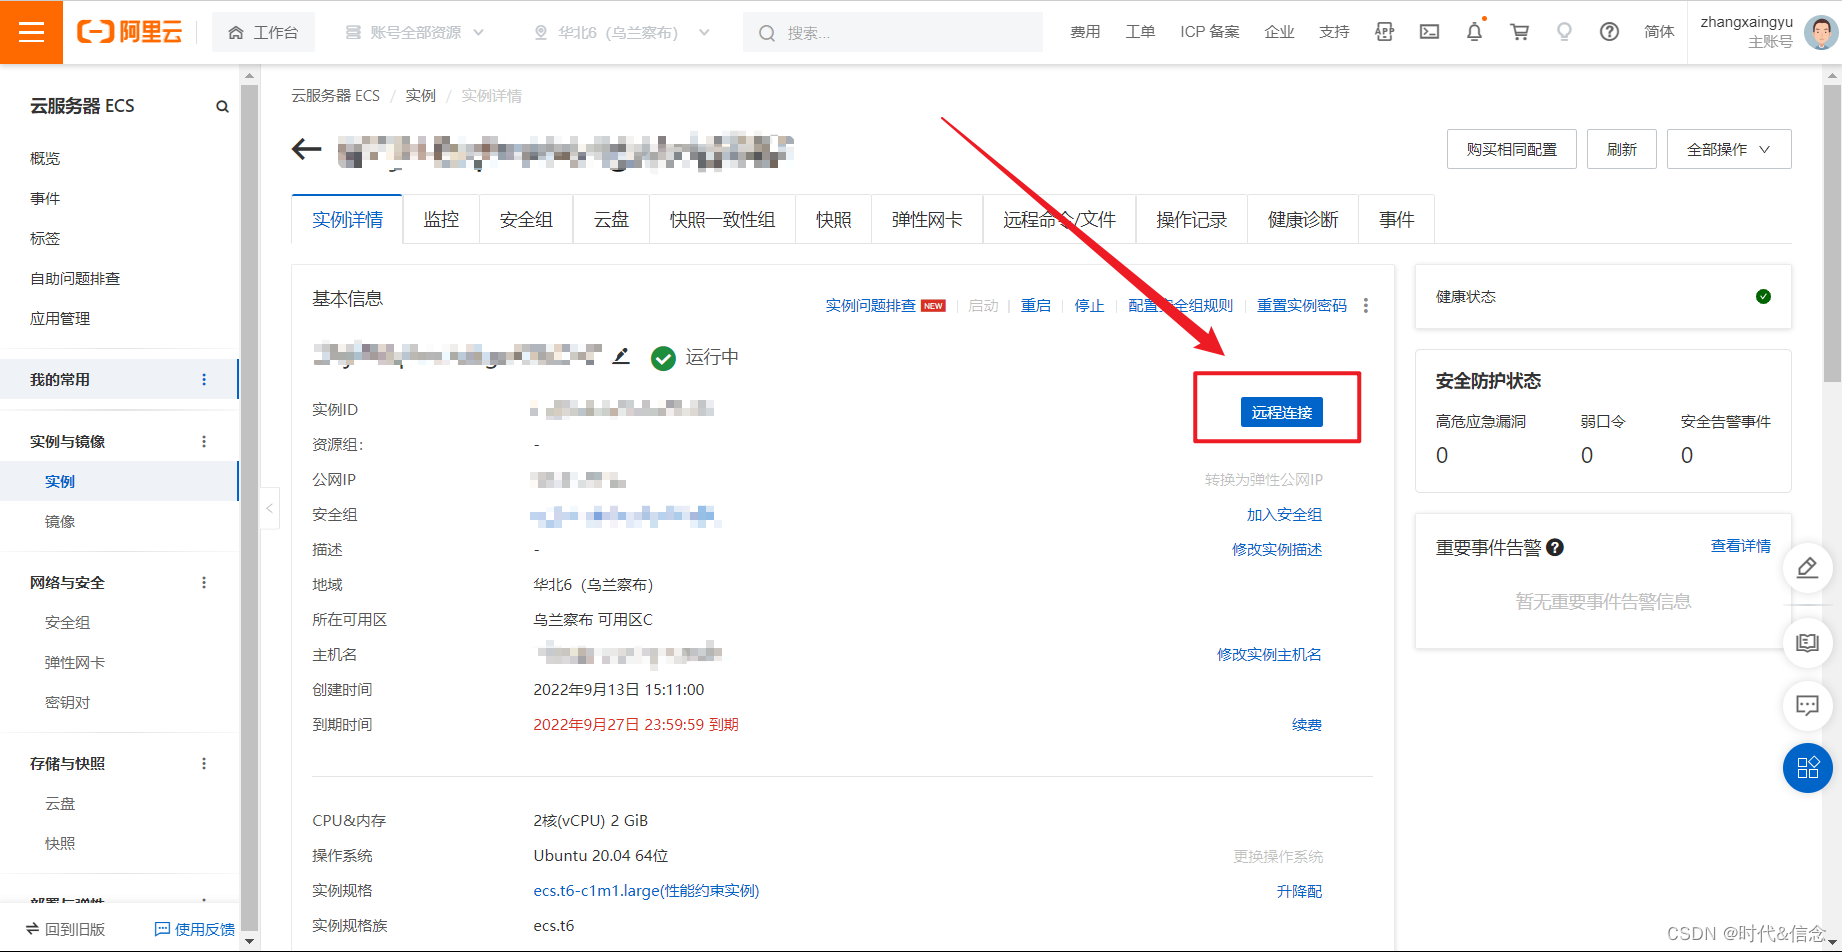Click the 远程连接 button

pos(1281,412)
